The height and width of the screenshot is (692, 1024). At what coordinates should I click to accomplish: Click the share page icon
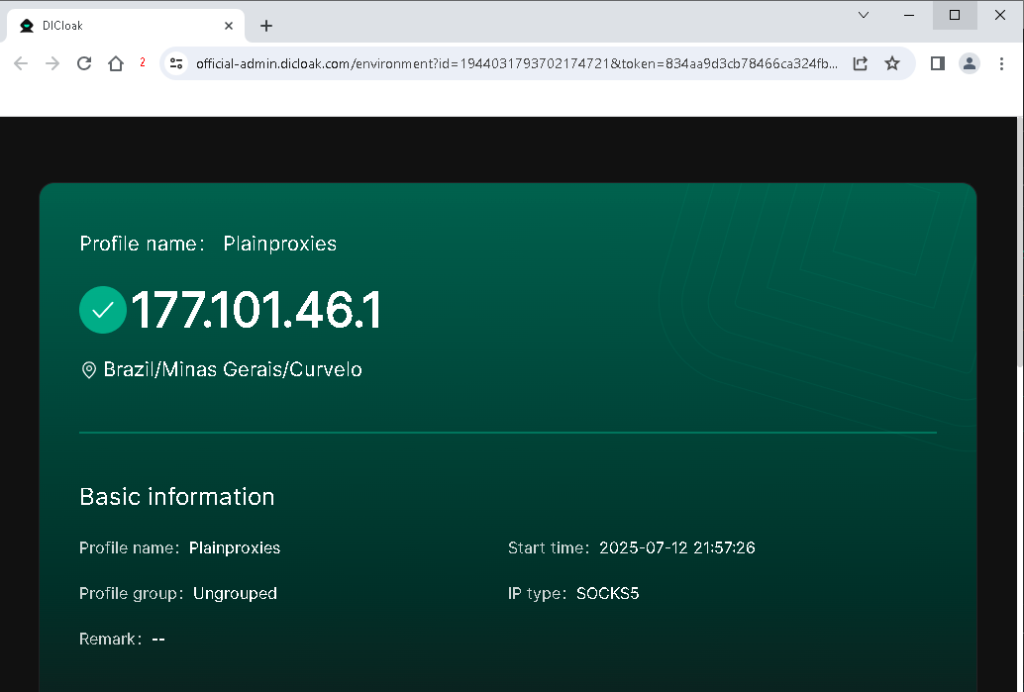(x=860, y=63)
